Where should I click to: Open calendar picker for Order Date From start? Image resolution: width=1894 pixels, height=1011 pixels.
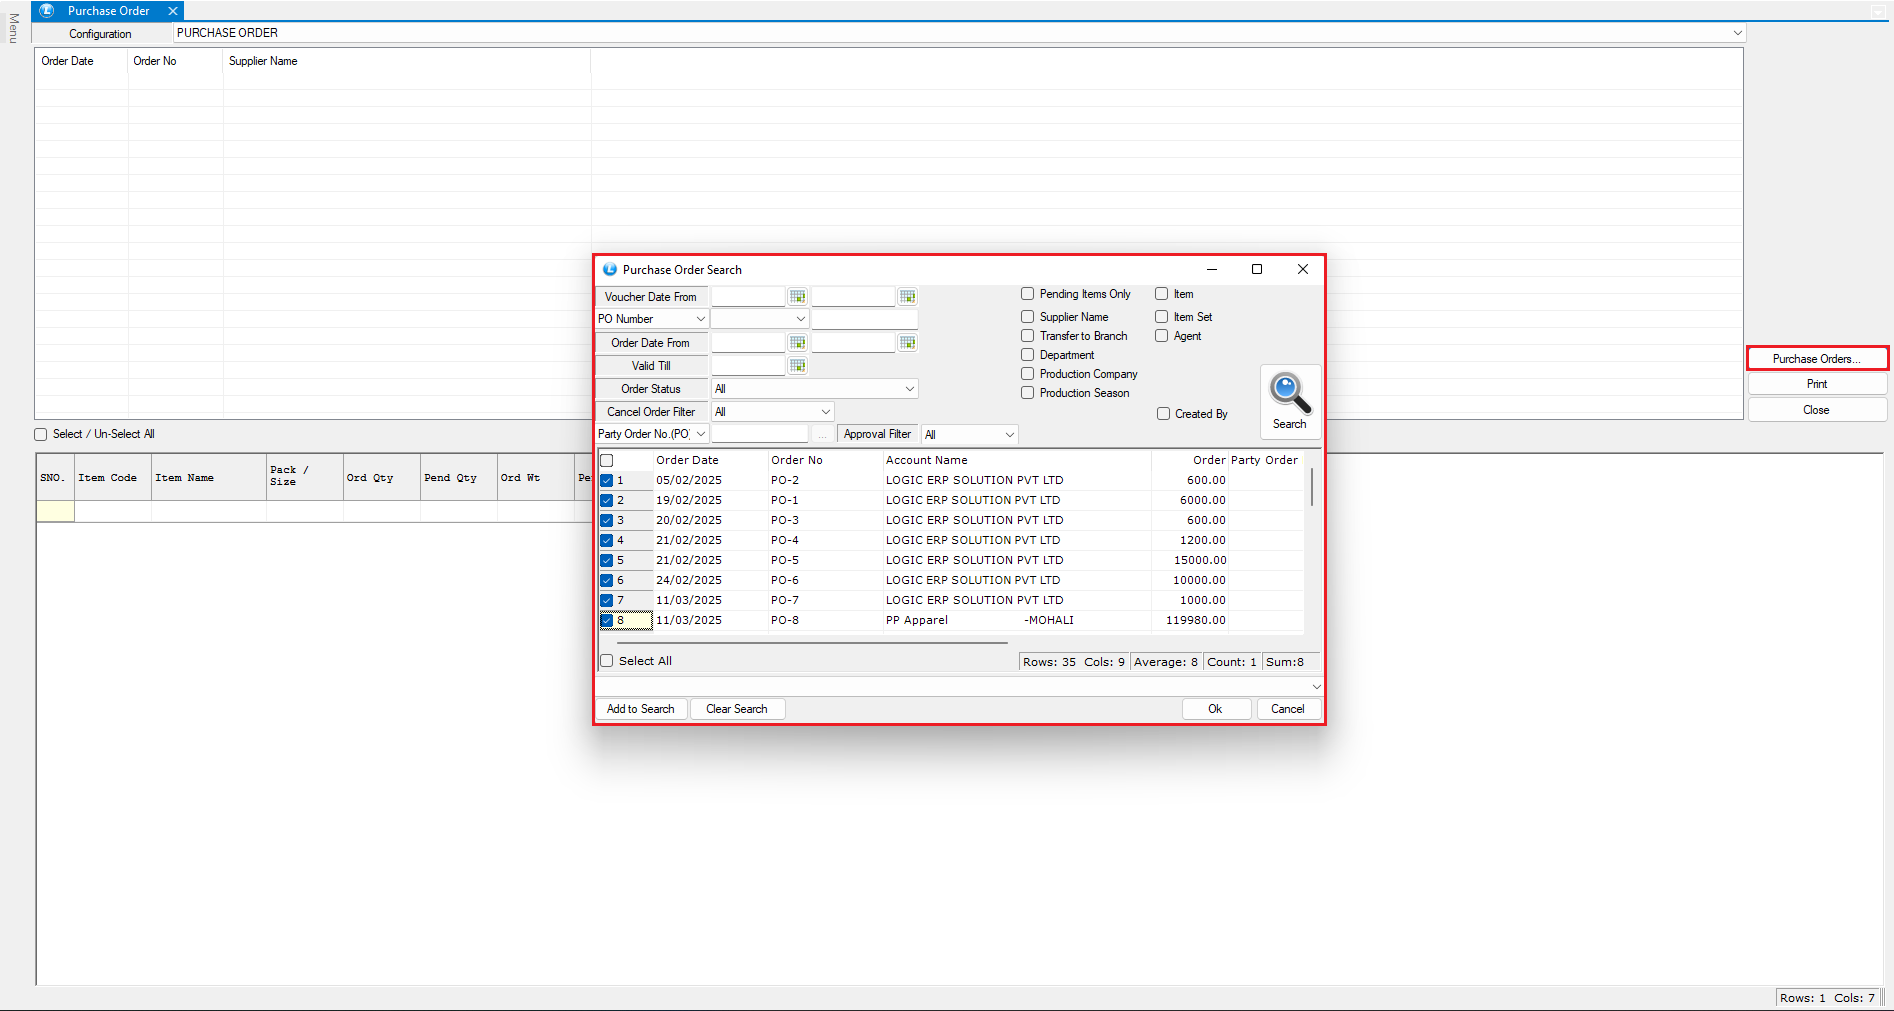click(797, 343)
